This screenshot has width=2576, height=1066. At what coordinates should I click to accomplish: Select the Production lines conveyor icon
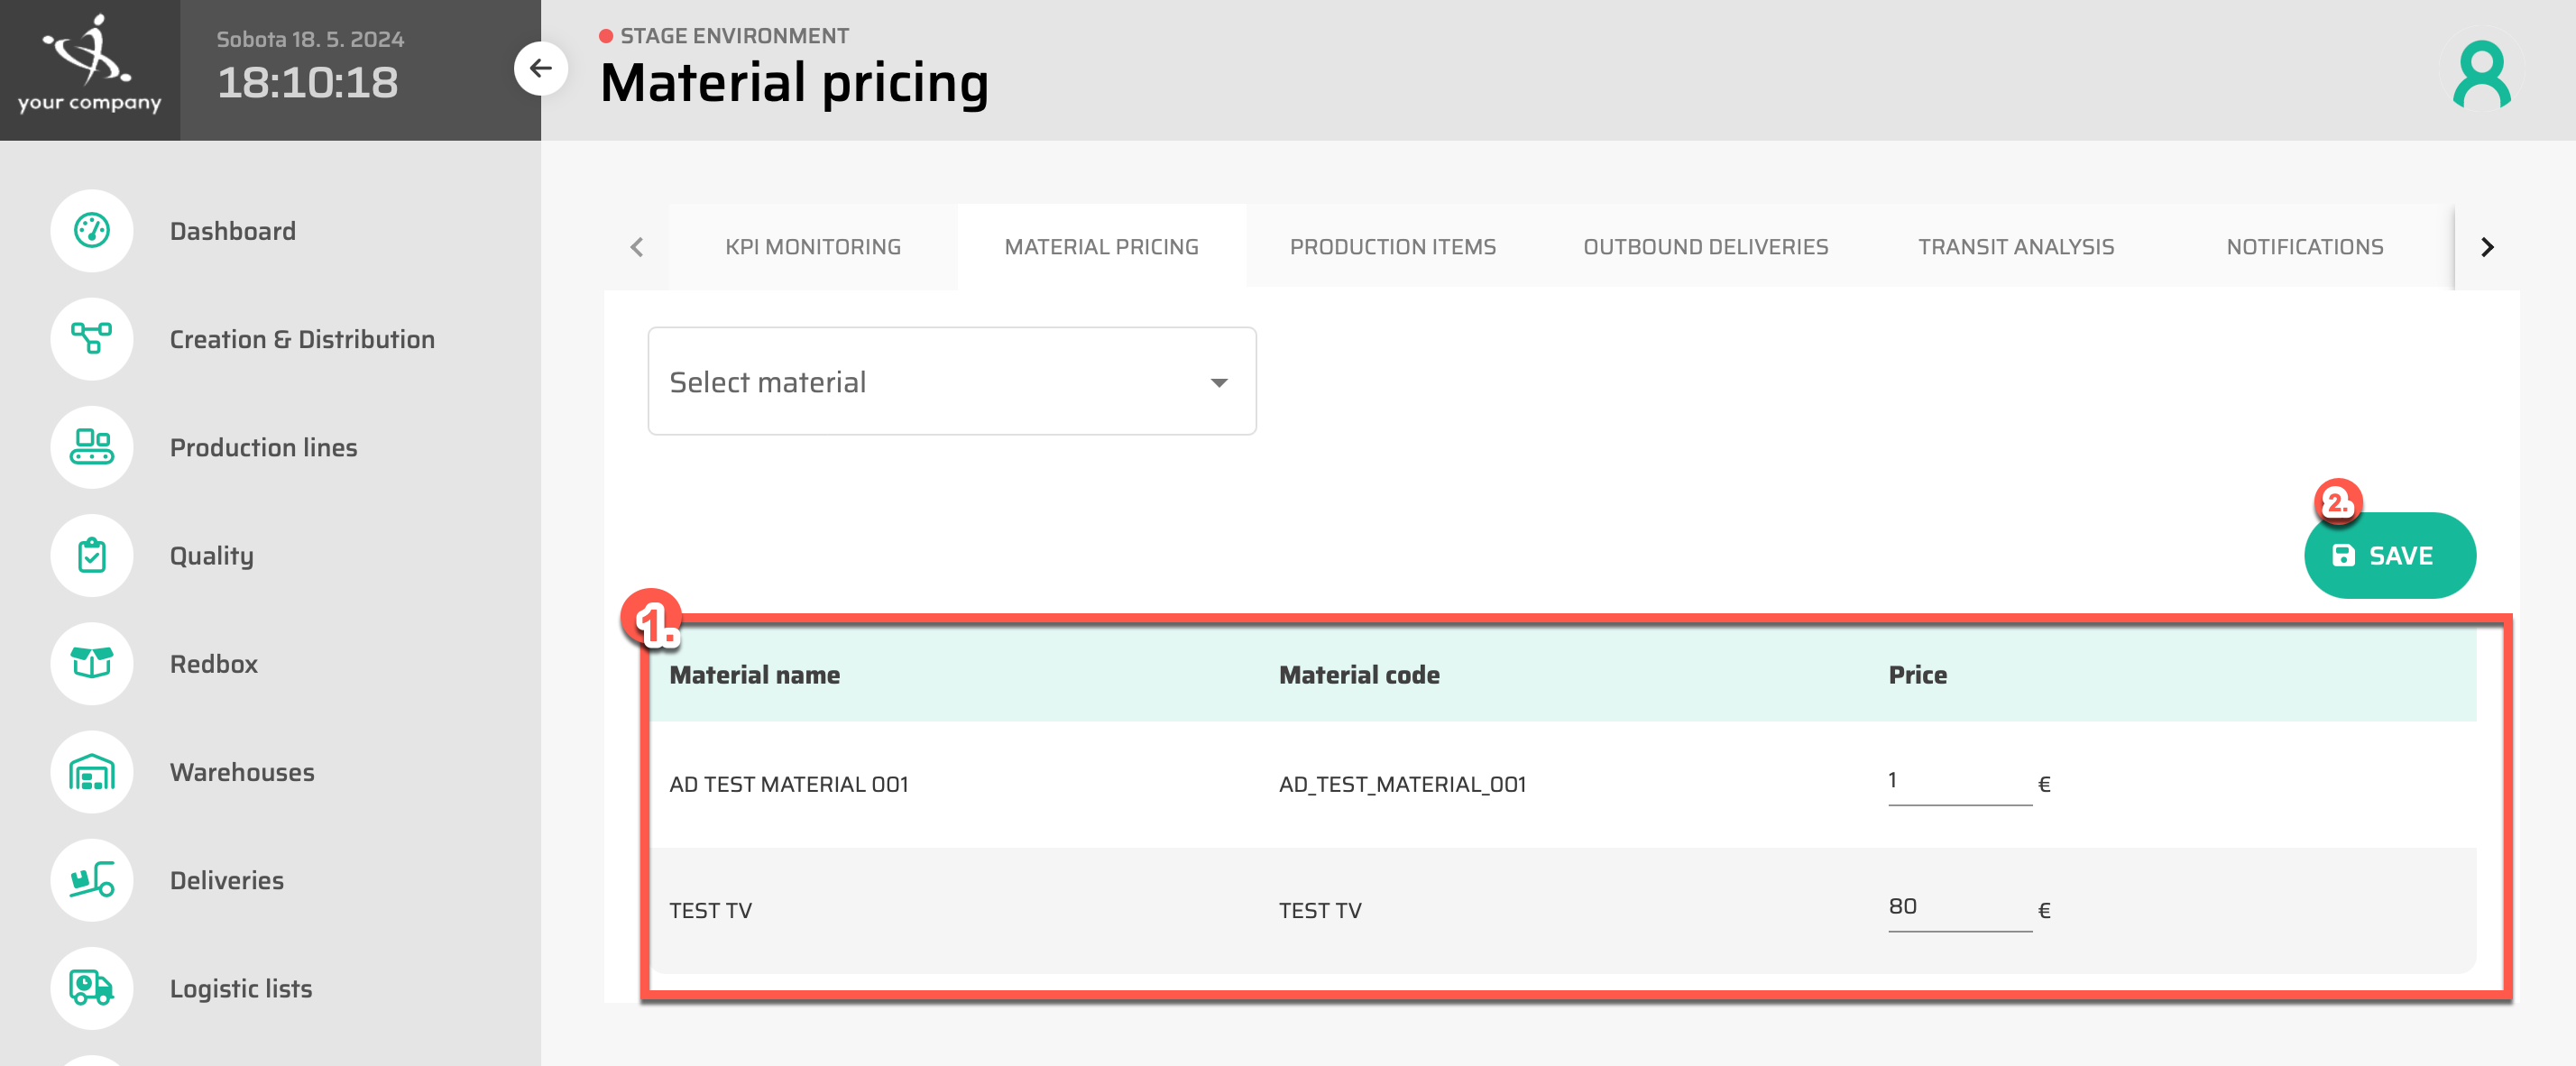pos(91,447)
